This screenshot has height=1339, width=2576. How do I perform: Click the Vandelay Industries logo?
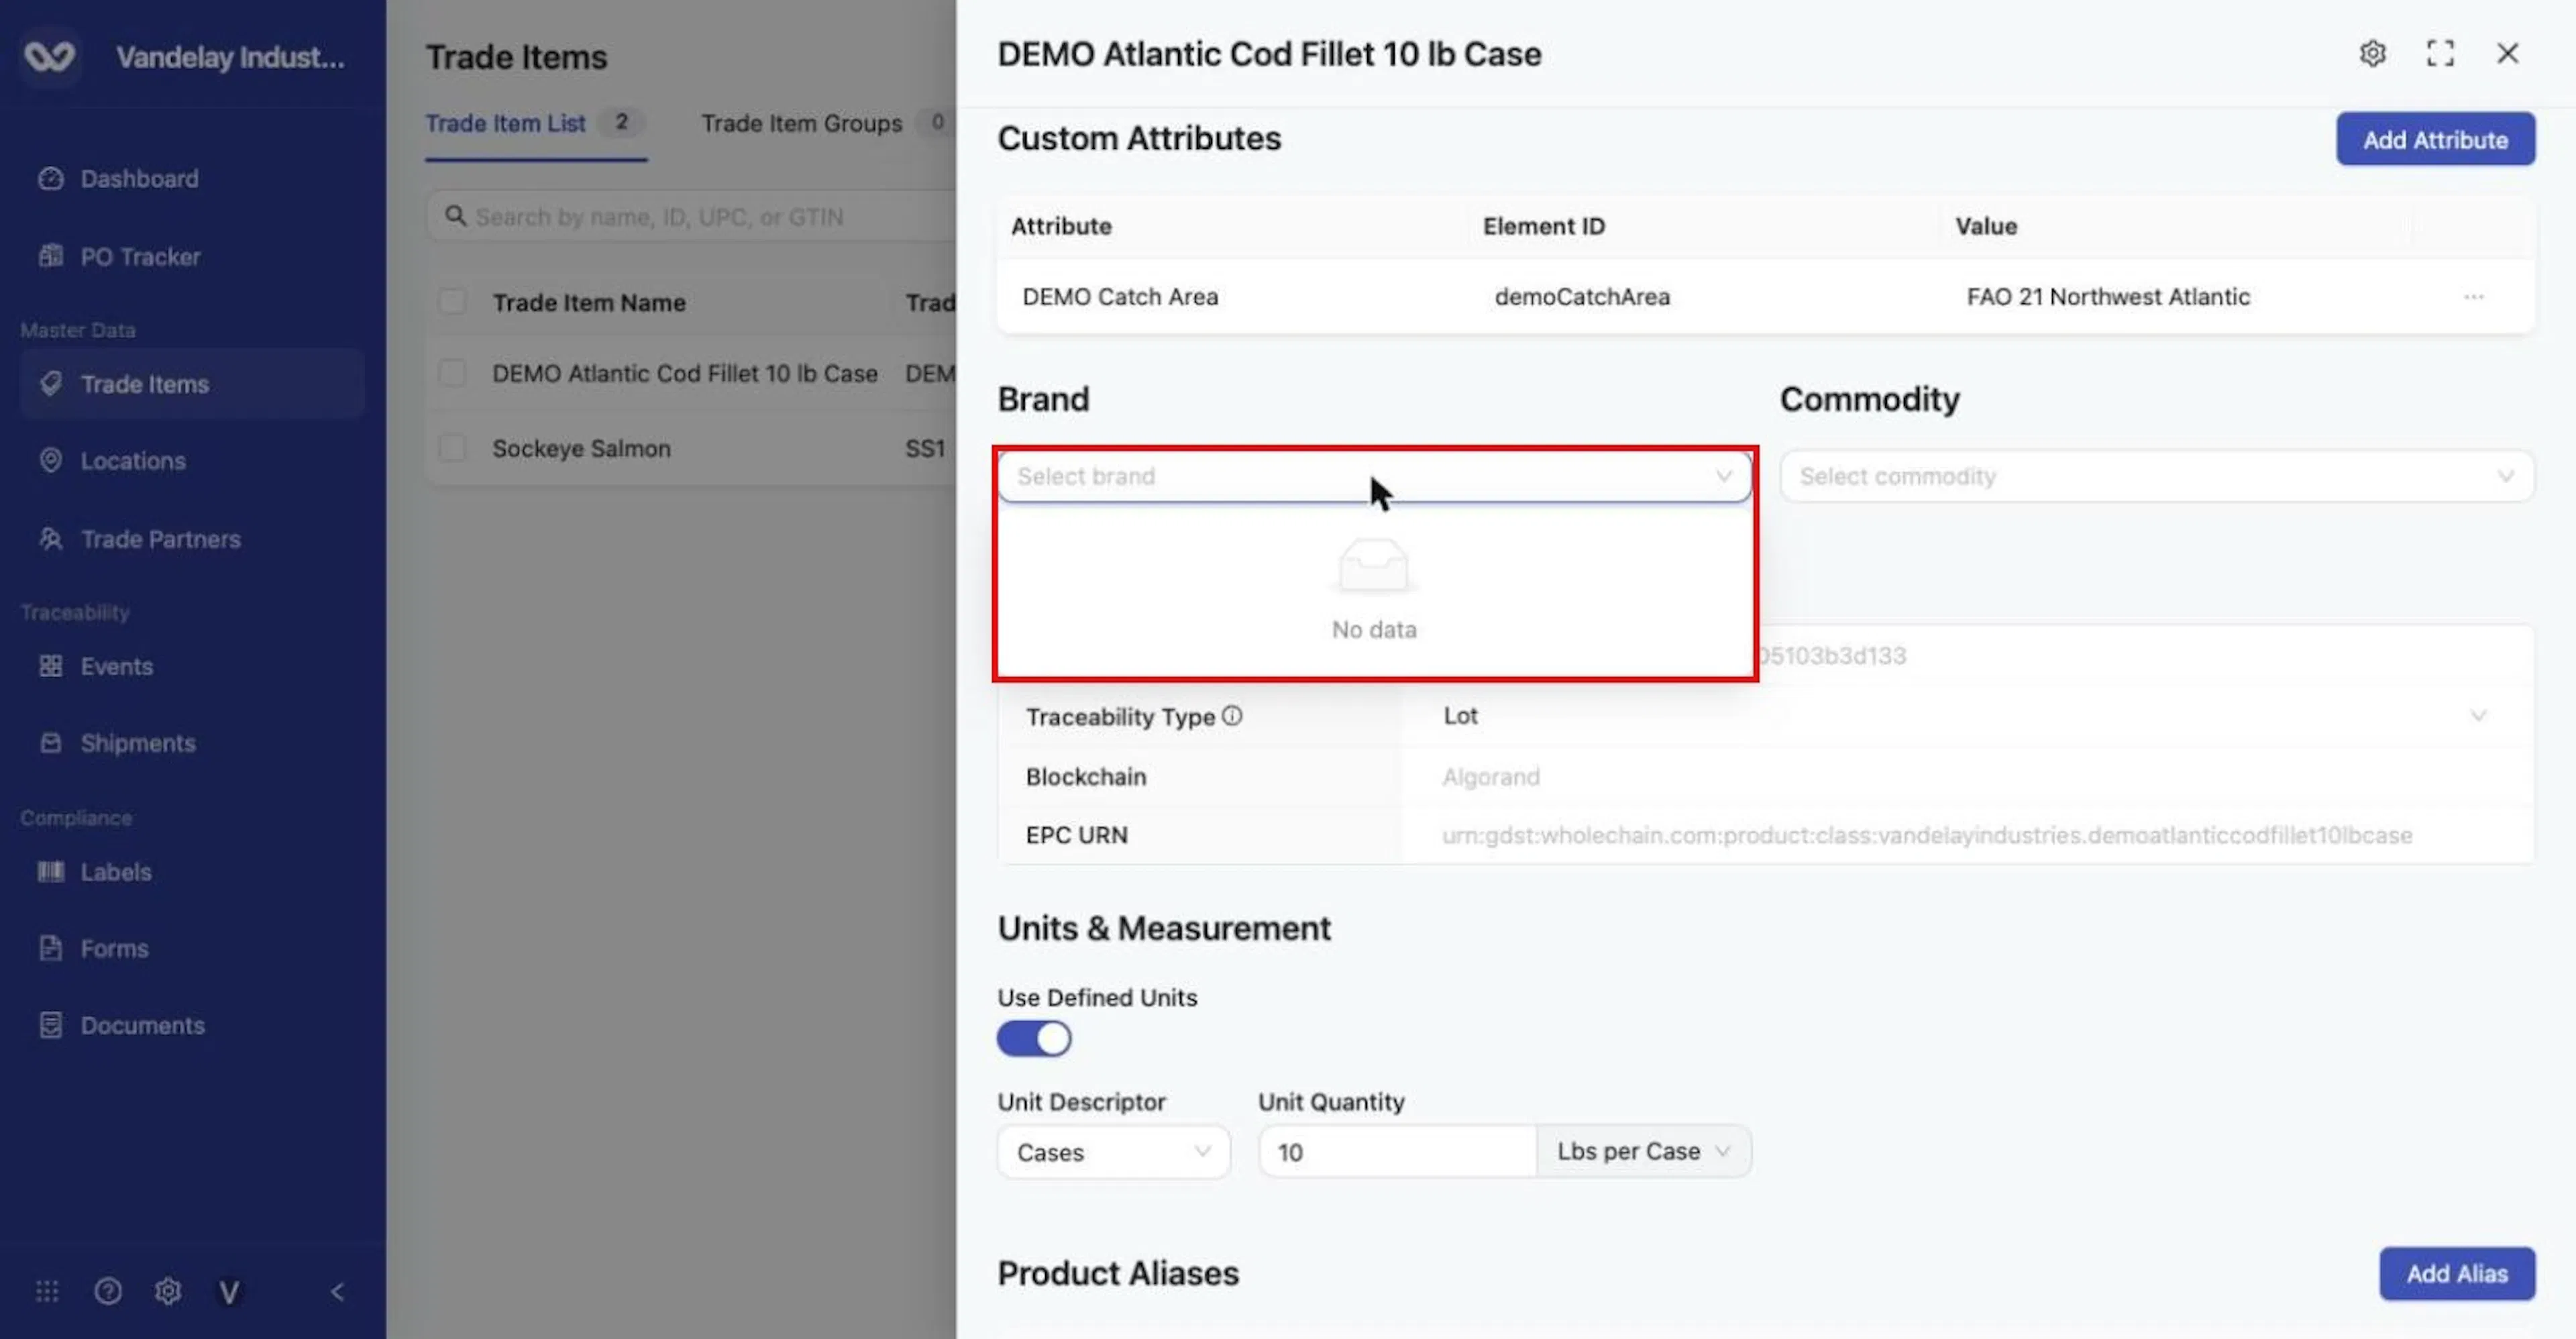click(x=49, y=56)
